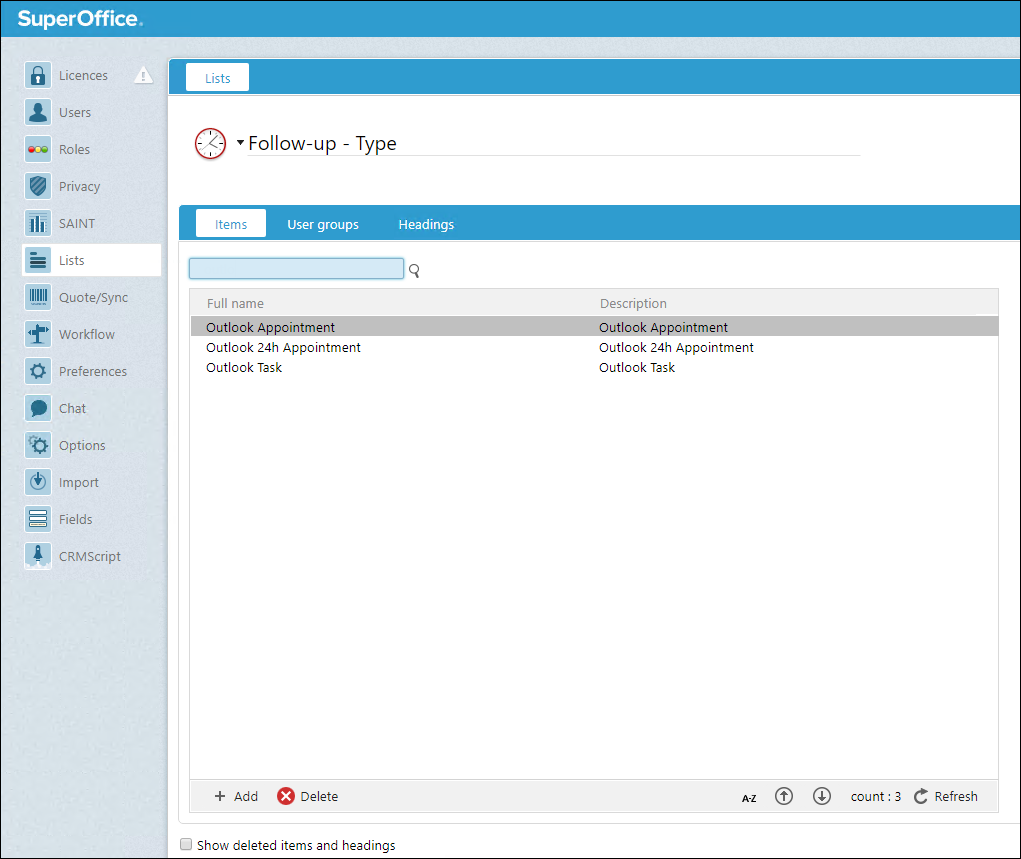Open the CRMScript section
Screen dimensions: 1021x859
(x=89, y=555)
